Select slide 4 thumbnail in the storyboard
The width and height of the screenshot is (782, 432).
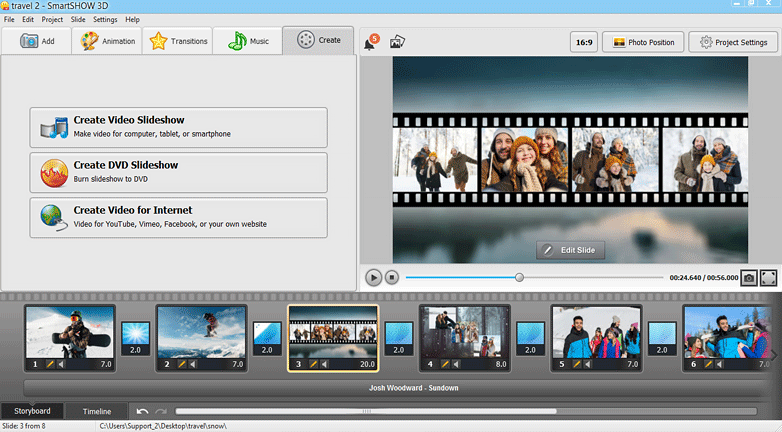[464, 332]
